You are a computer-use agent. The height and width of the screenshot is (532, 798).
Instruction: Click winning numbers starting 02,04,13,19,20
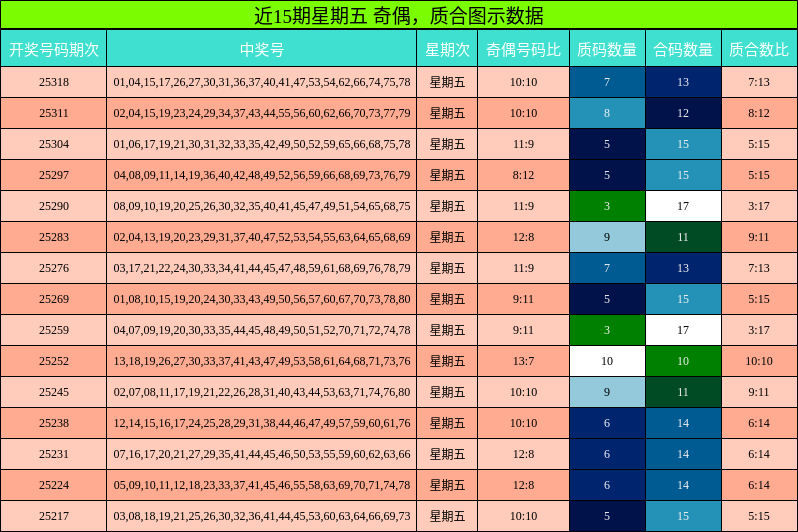[262, 238]
